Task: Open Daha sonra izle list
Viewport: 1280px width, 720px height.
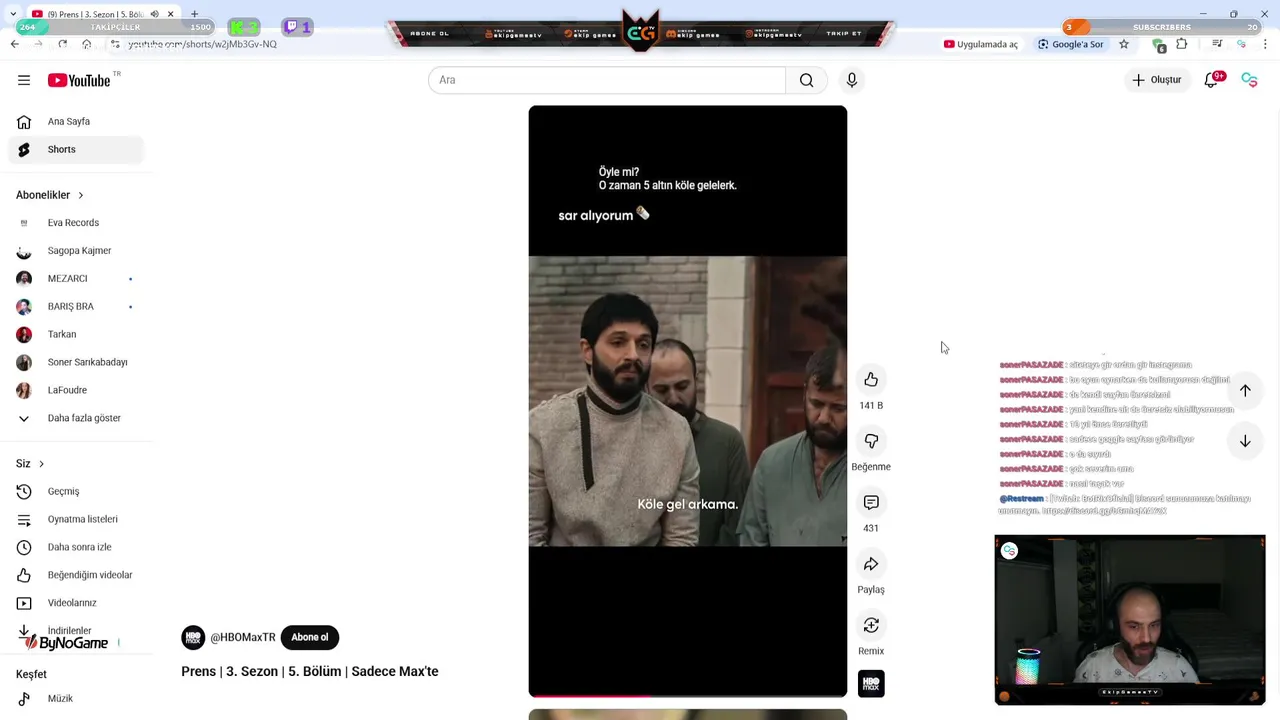Action: pos(76,547)
